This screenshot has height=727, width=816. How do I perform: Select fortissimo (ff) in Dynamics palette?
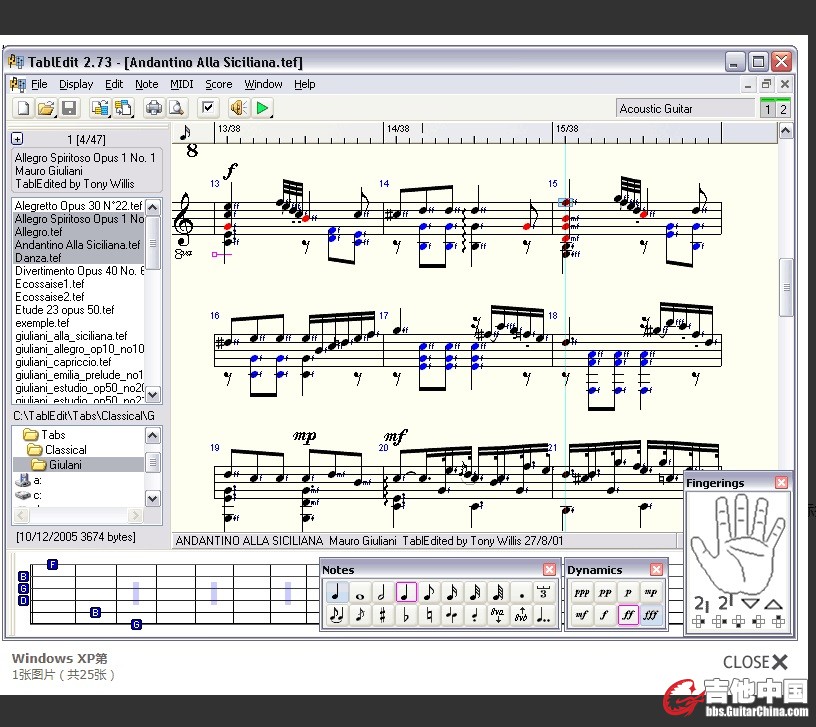click(628, 615)
